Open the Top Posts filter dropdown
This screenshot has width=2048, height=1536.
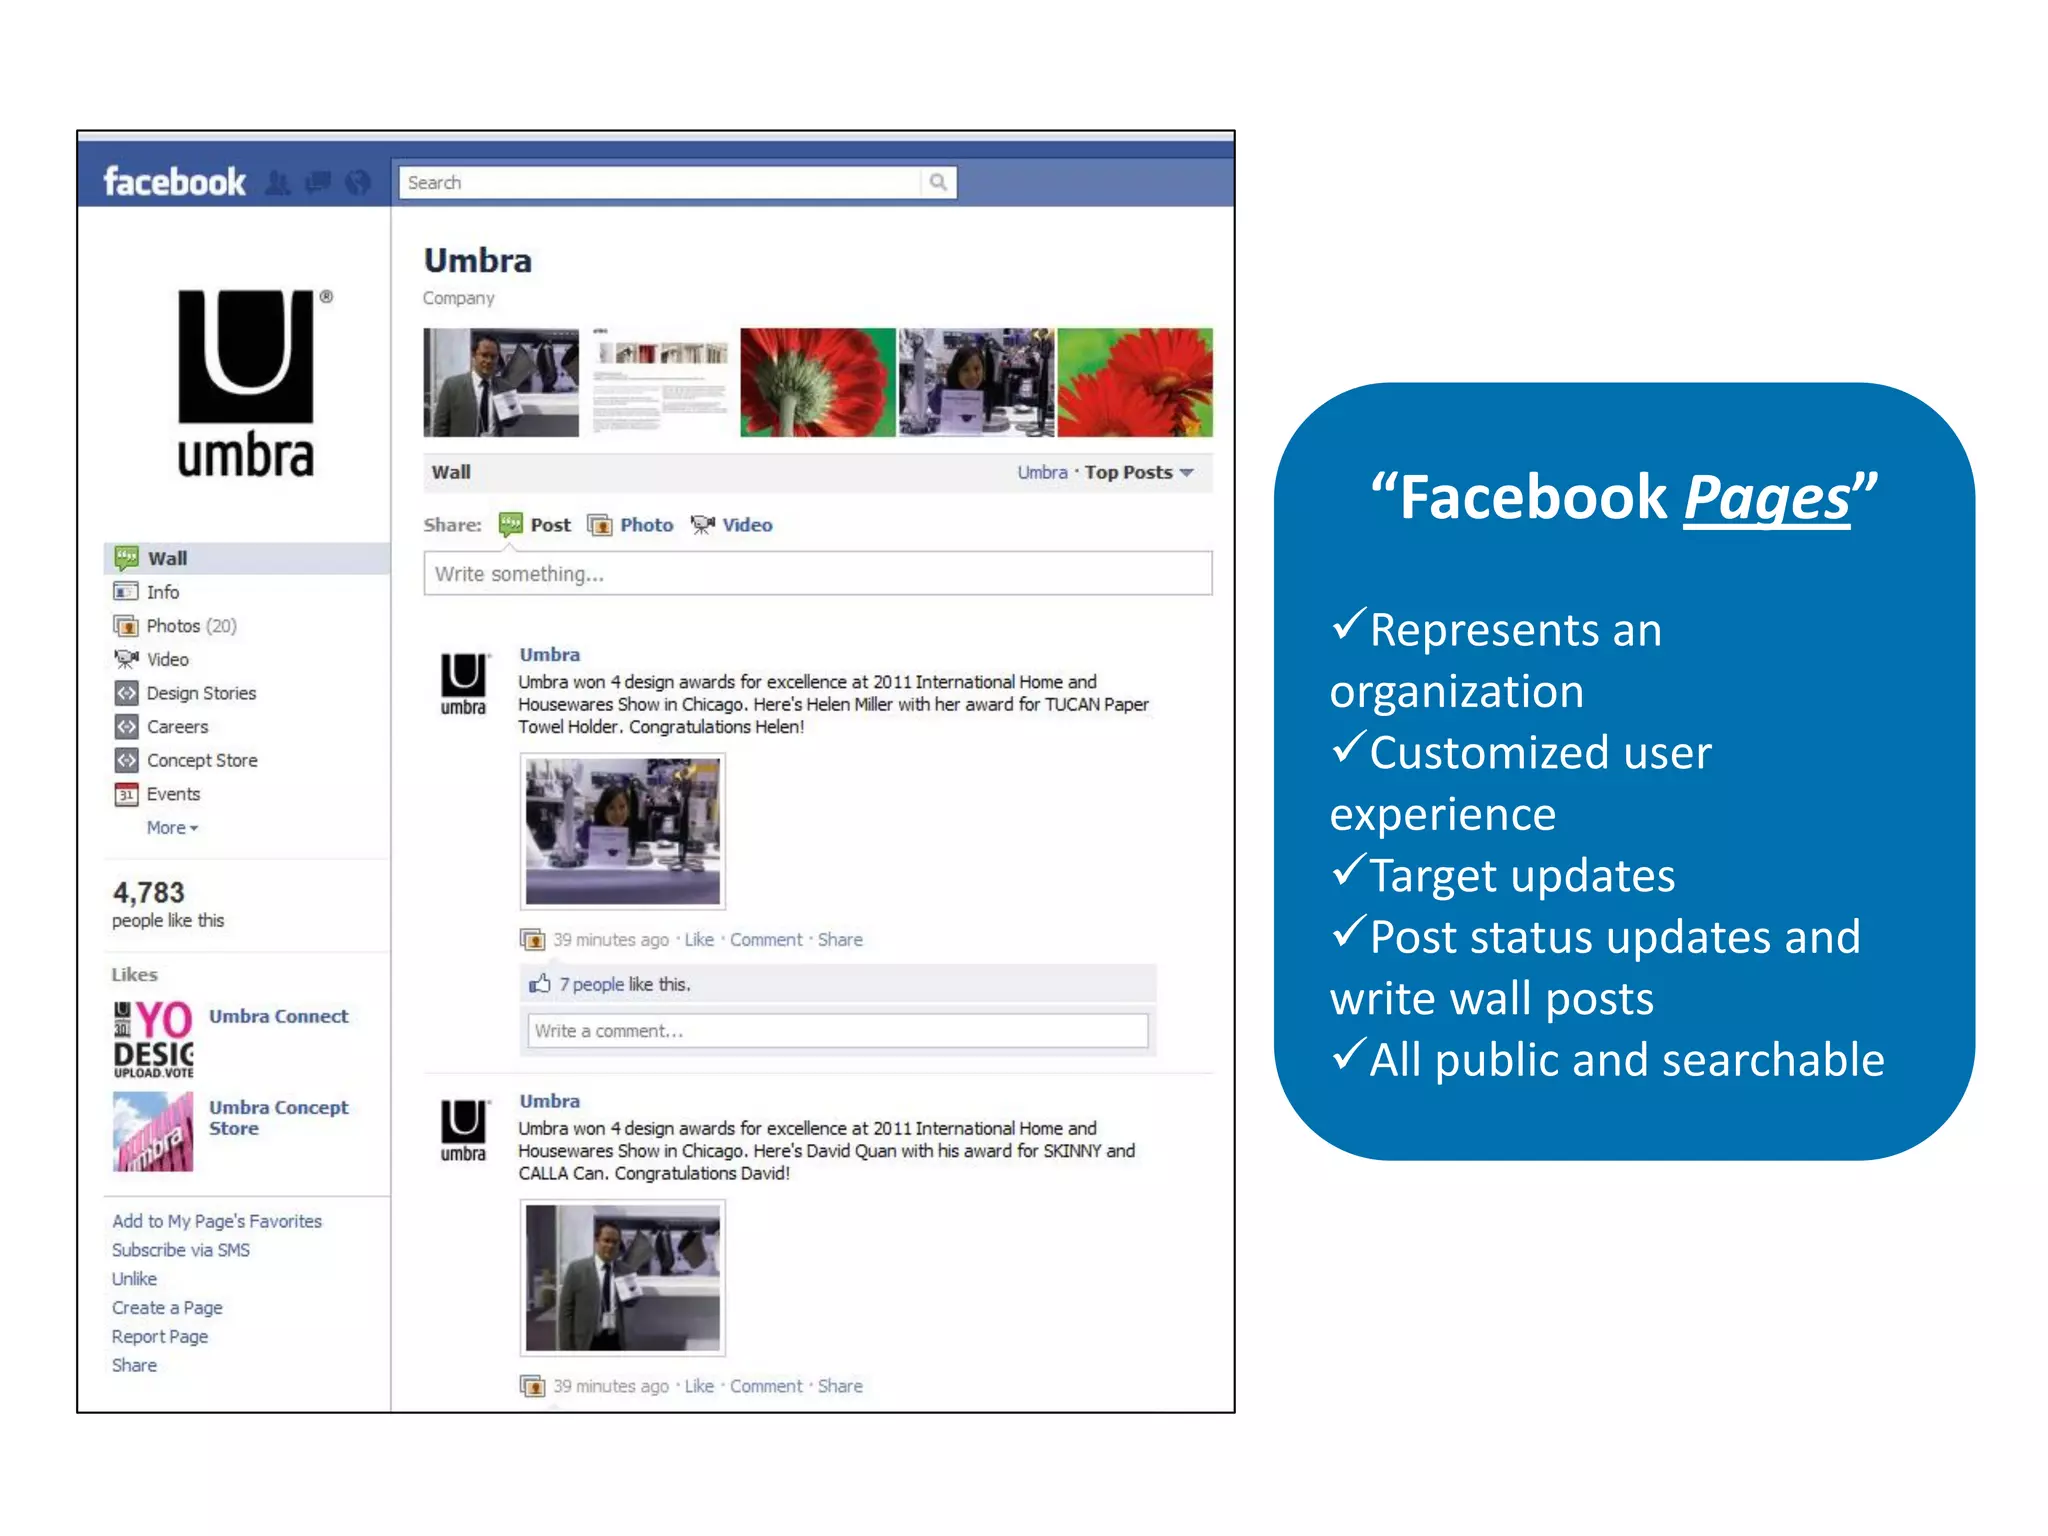(1139, 472)
